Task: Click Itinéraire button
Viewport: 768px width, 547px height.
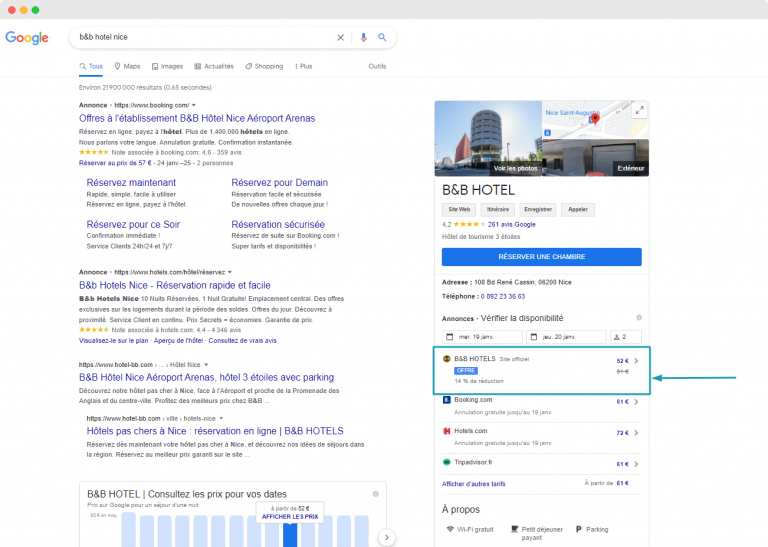Action: [498, 210]
